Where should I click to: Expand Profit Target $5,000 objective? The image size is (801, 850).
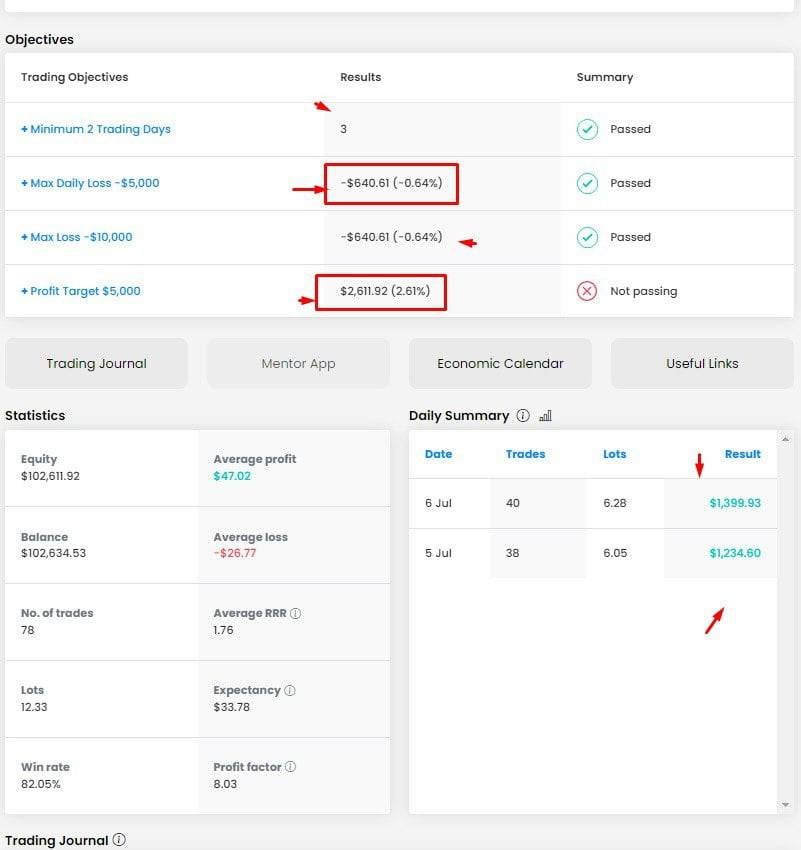(81, 291)
